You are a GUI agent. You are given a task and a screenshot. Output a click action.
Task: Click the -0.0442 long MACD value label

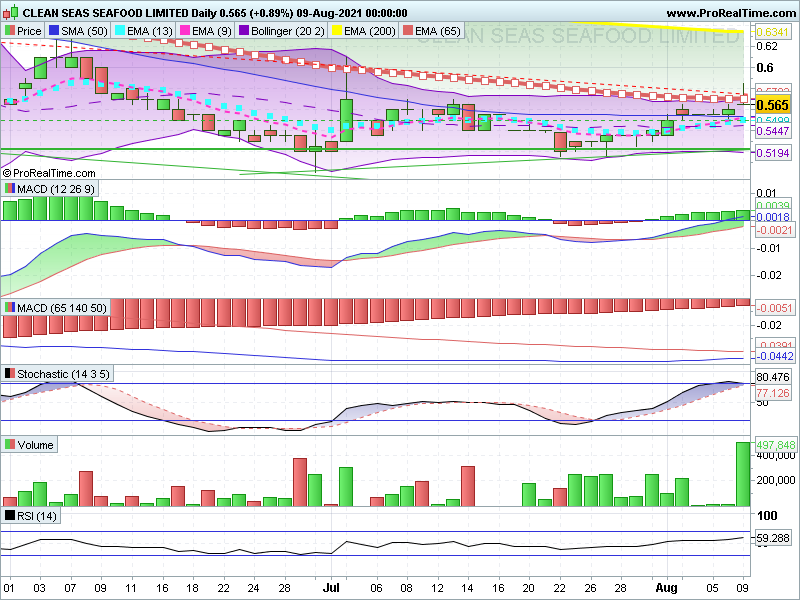(773, 356)
